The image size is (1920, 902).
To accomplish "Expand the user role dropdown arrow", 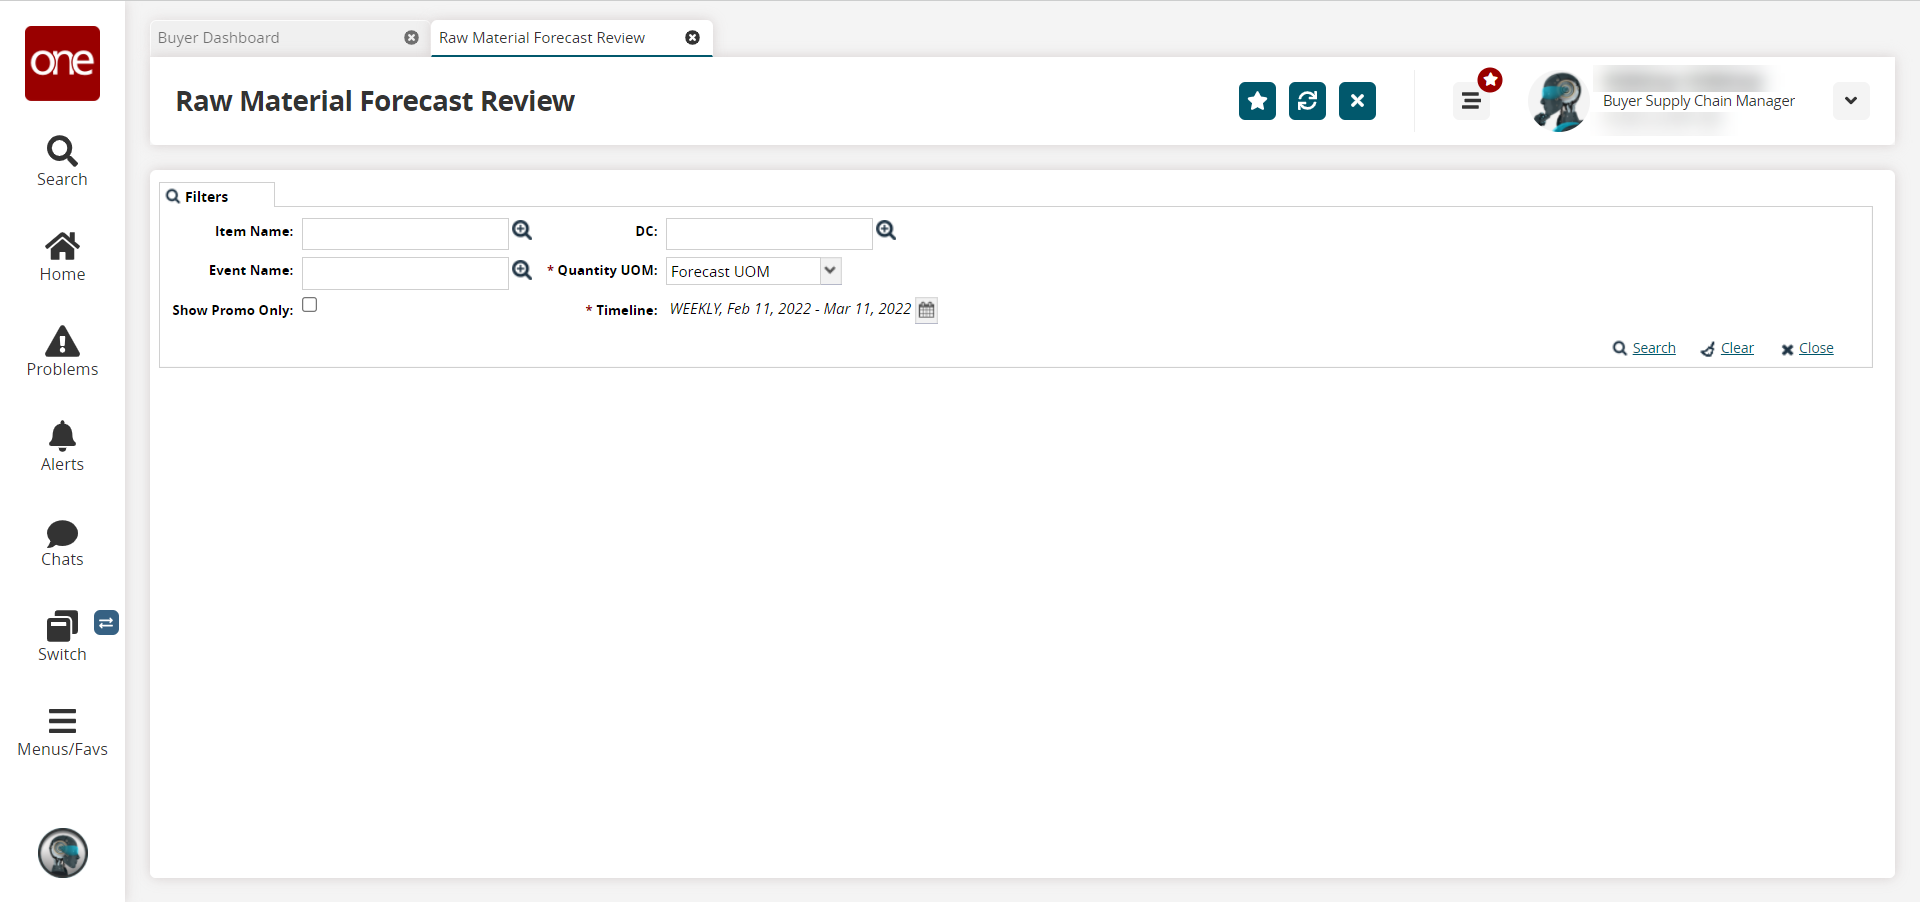I will (x=1851, y=101).
